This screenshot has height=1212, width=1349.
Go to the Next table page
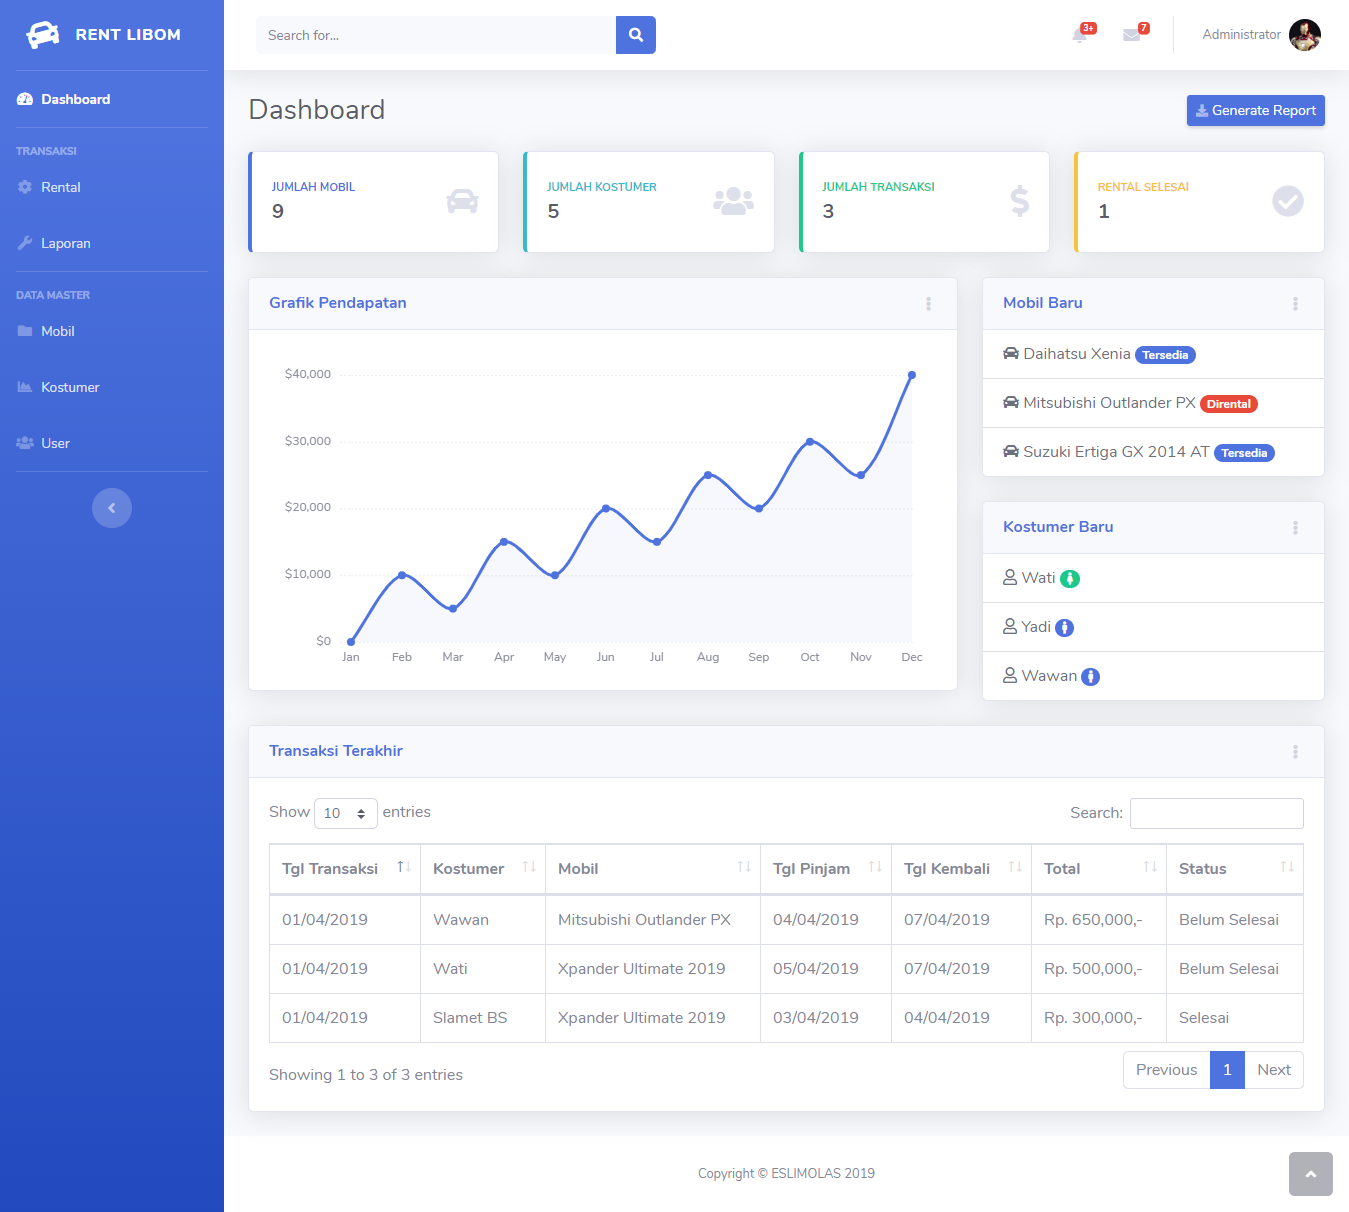1273,1070
